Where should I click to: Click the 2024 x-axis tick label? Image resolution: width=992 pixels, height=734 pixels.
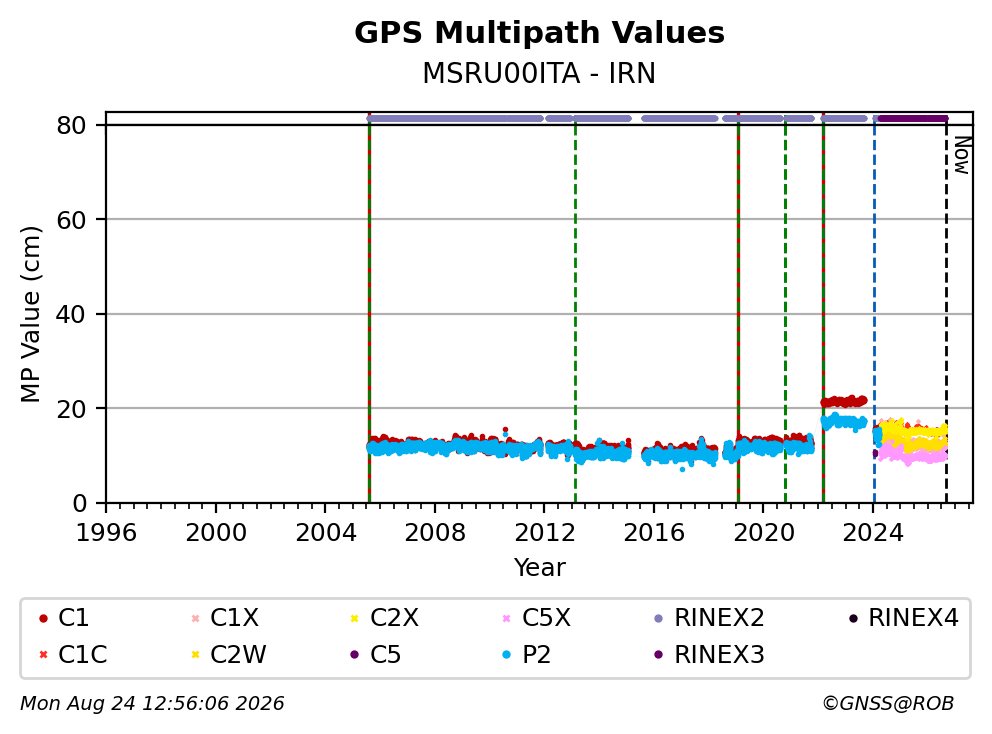pyautogui.click(x=873, y=533)
